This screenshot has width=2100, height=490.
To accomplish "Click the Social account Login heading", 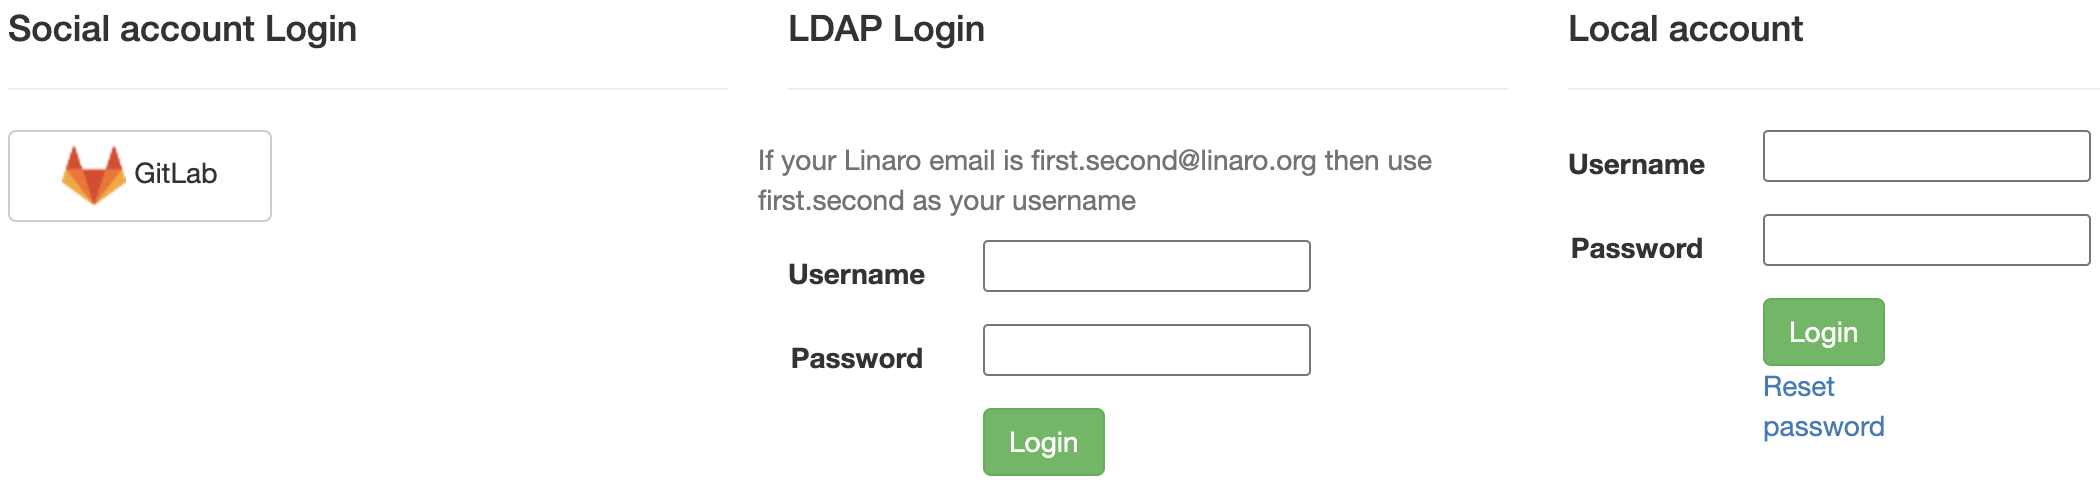I will (182, 29).
